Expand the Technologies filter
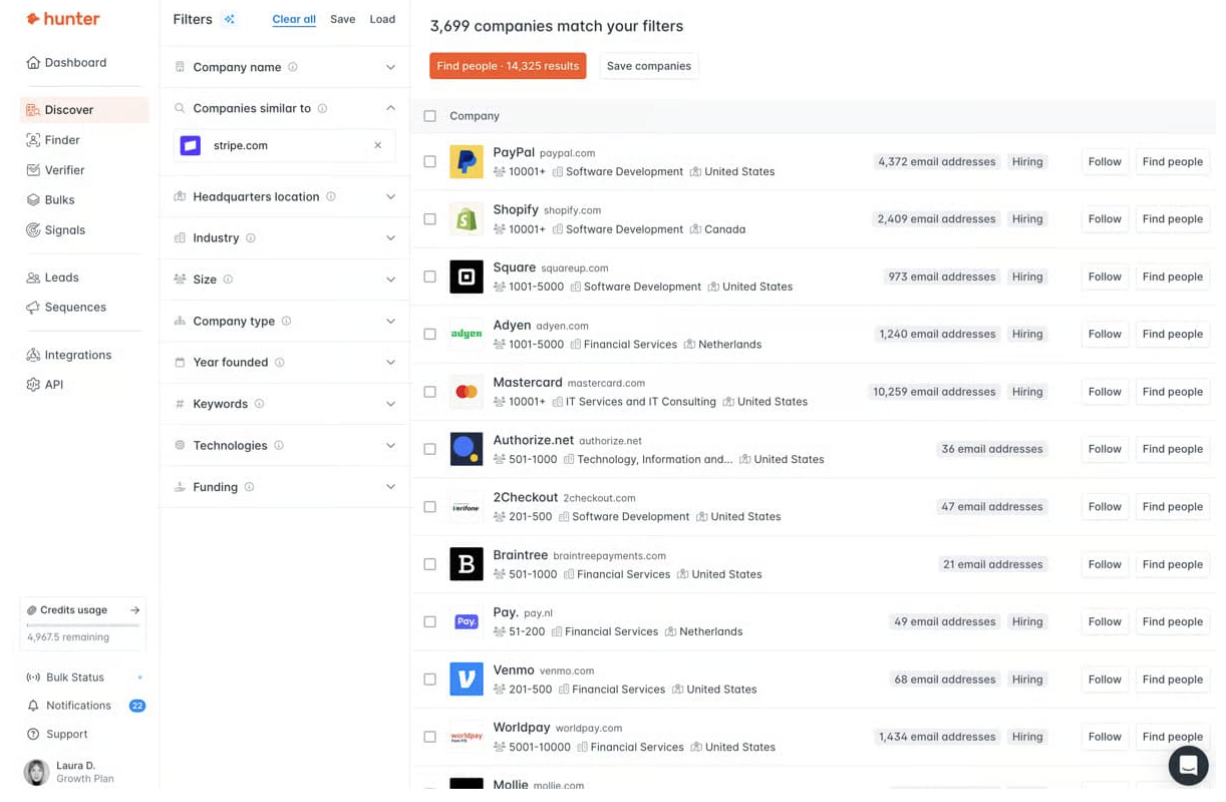 coord(284,446)
